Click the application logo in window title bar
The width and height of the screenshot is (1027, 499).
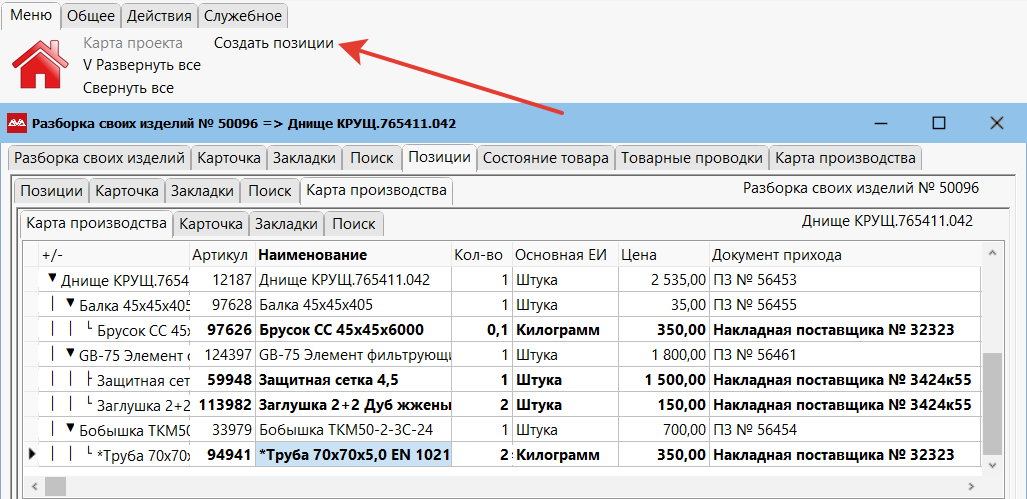click(x=17, y=123)
